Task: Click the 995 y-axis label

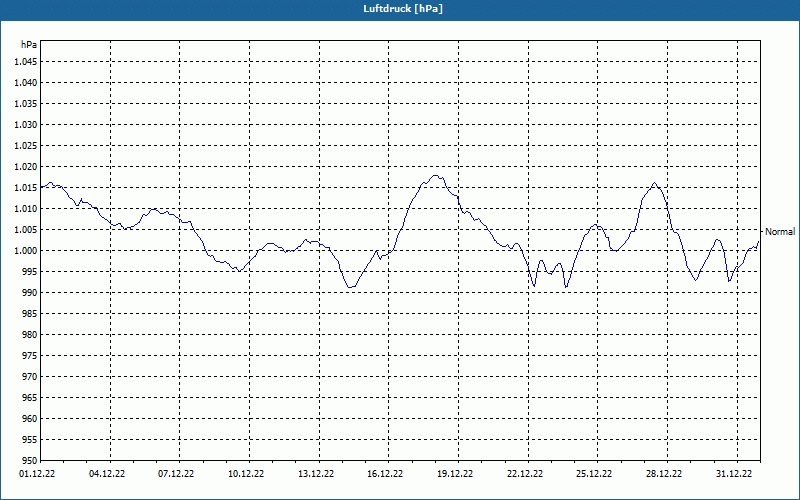Action: (30, 271)
